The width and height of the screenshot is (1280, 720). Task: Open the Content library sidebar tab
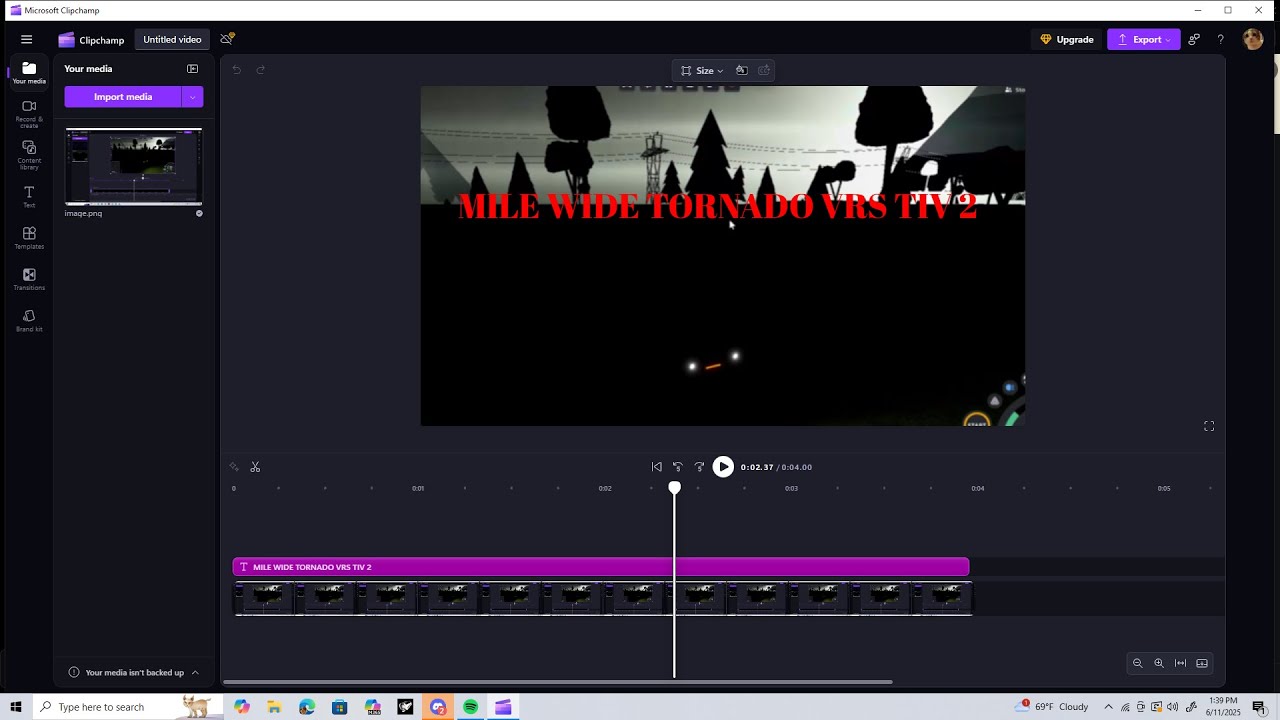(29, 155)
